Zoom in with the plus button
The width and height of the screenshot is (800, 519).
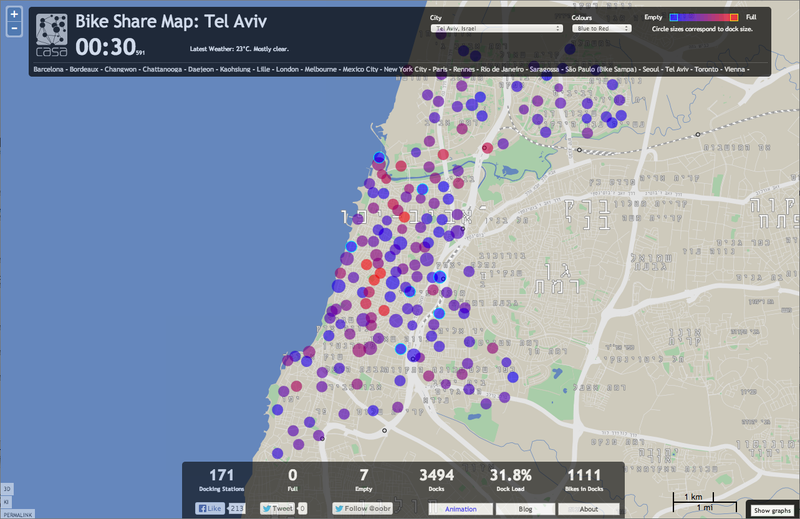click(14, 14)
